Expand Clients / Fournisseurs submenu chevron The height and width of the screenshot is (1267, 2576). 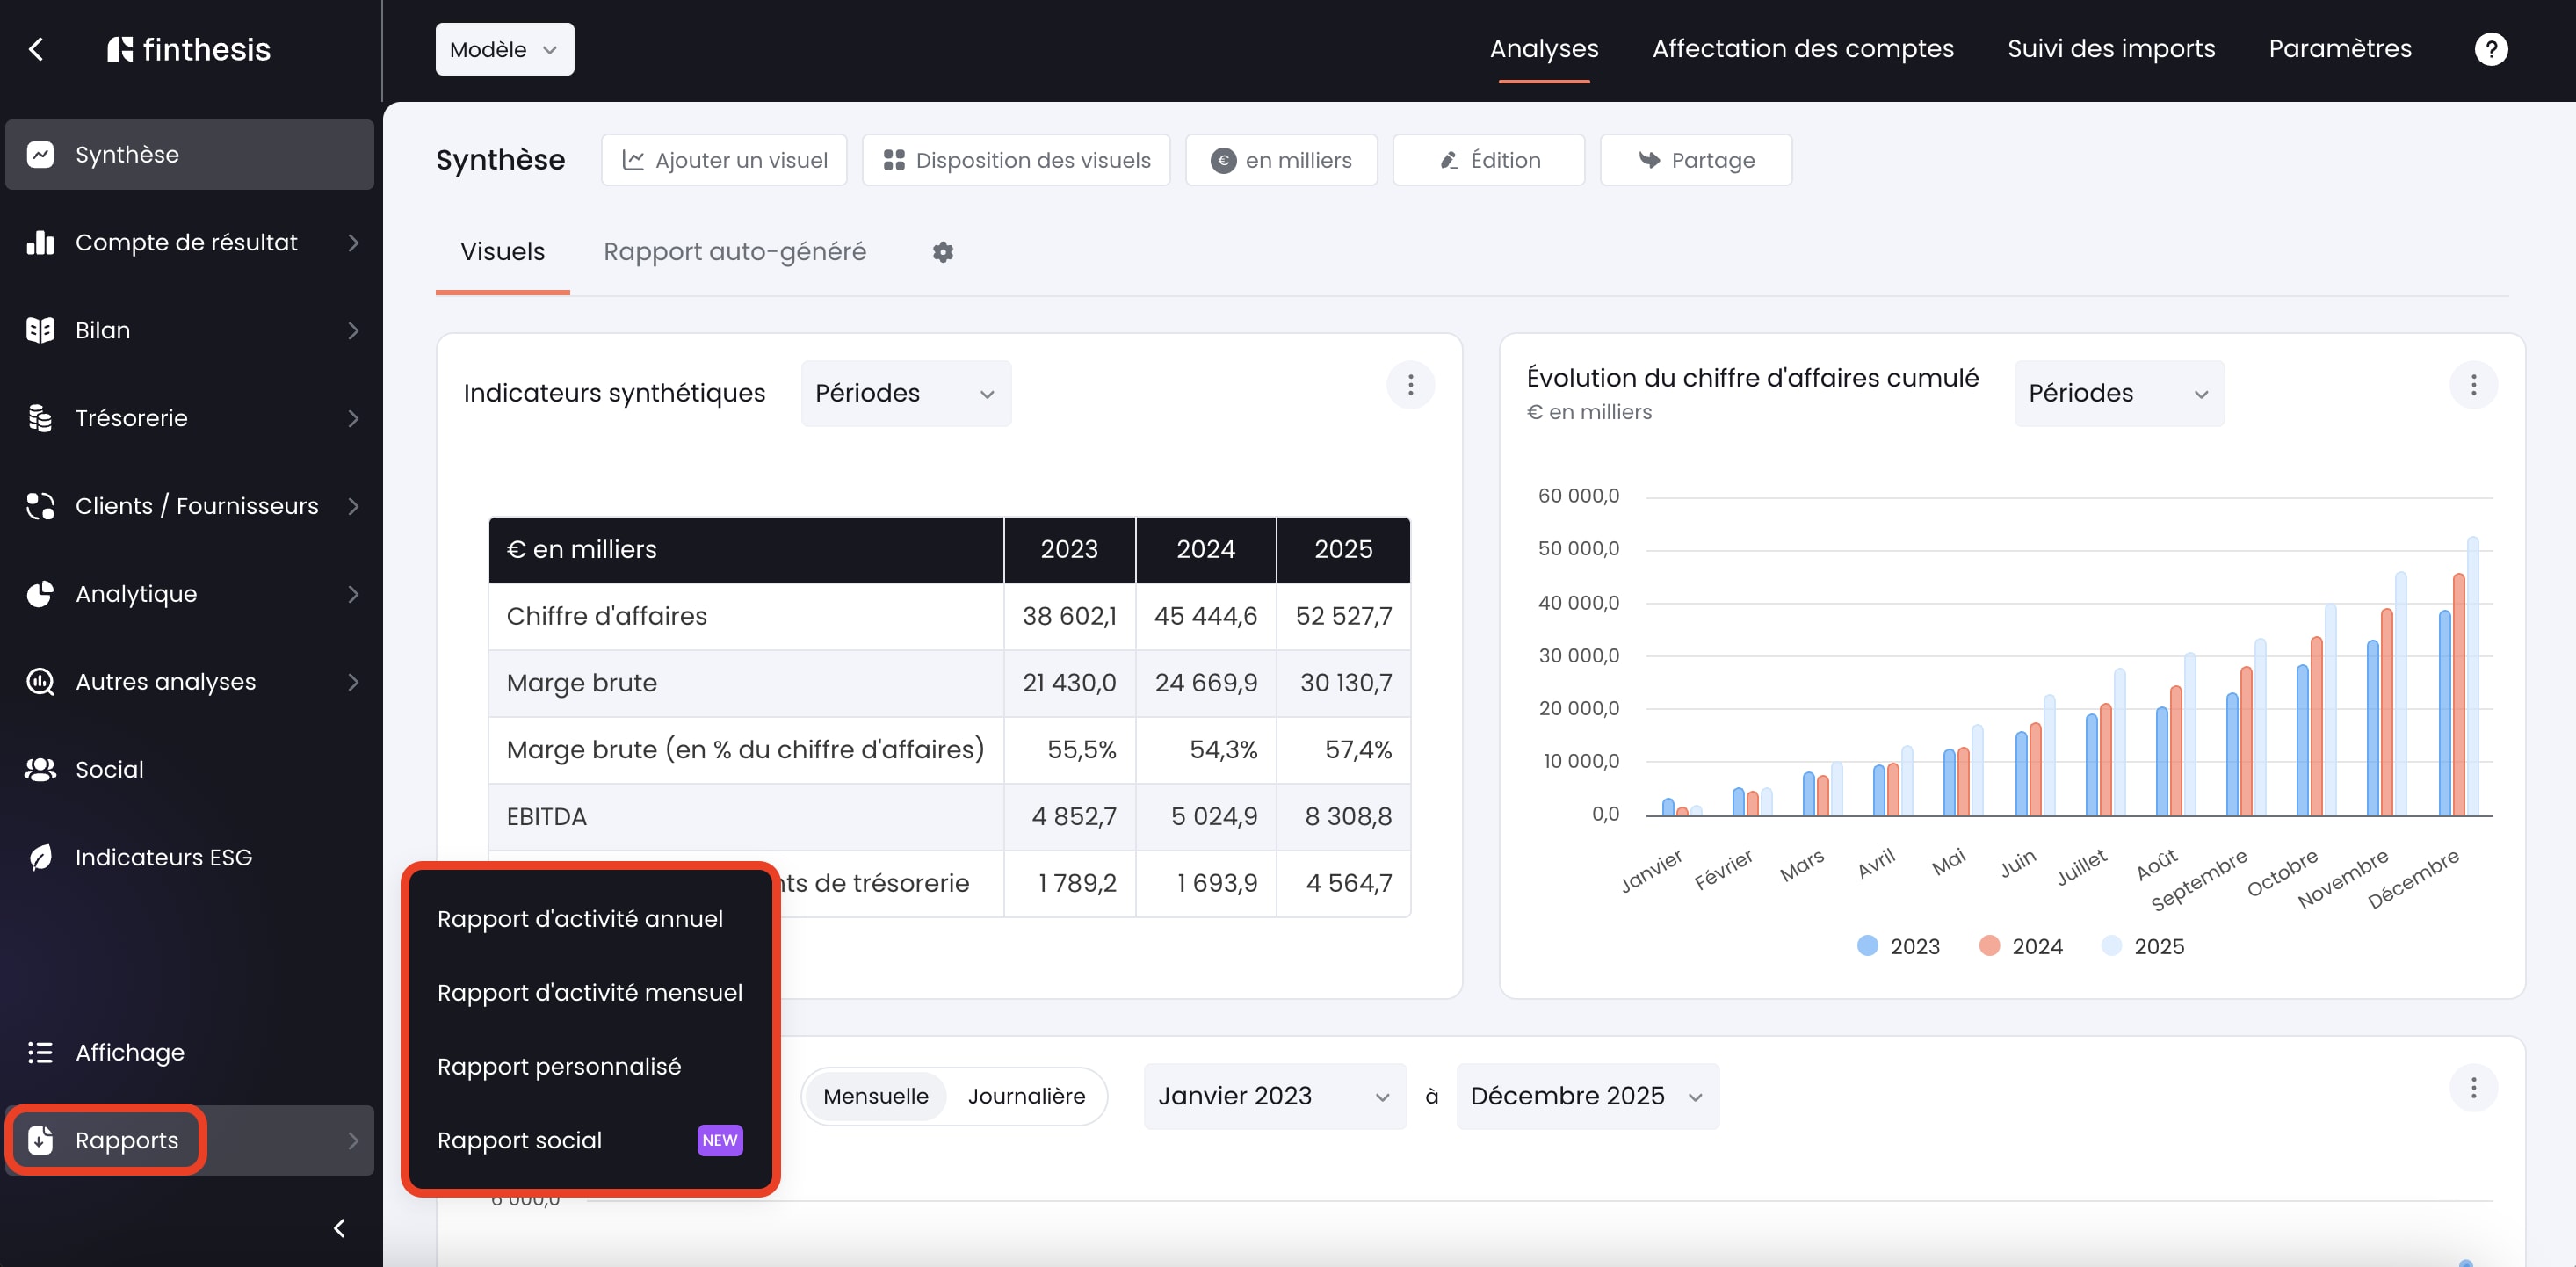click(x=353, y=506)
